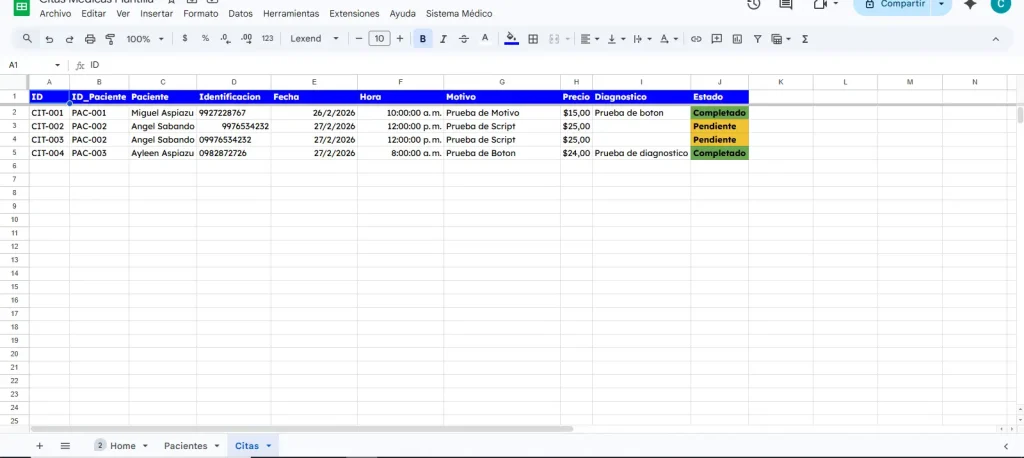Open the Archivo menu
The image size is (1024, 458).
coord(56,13)
